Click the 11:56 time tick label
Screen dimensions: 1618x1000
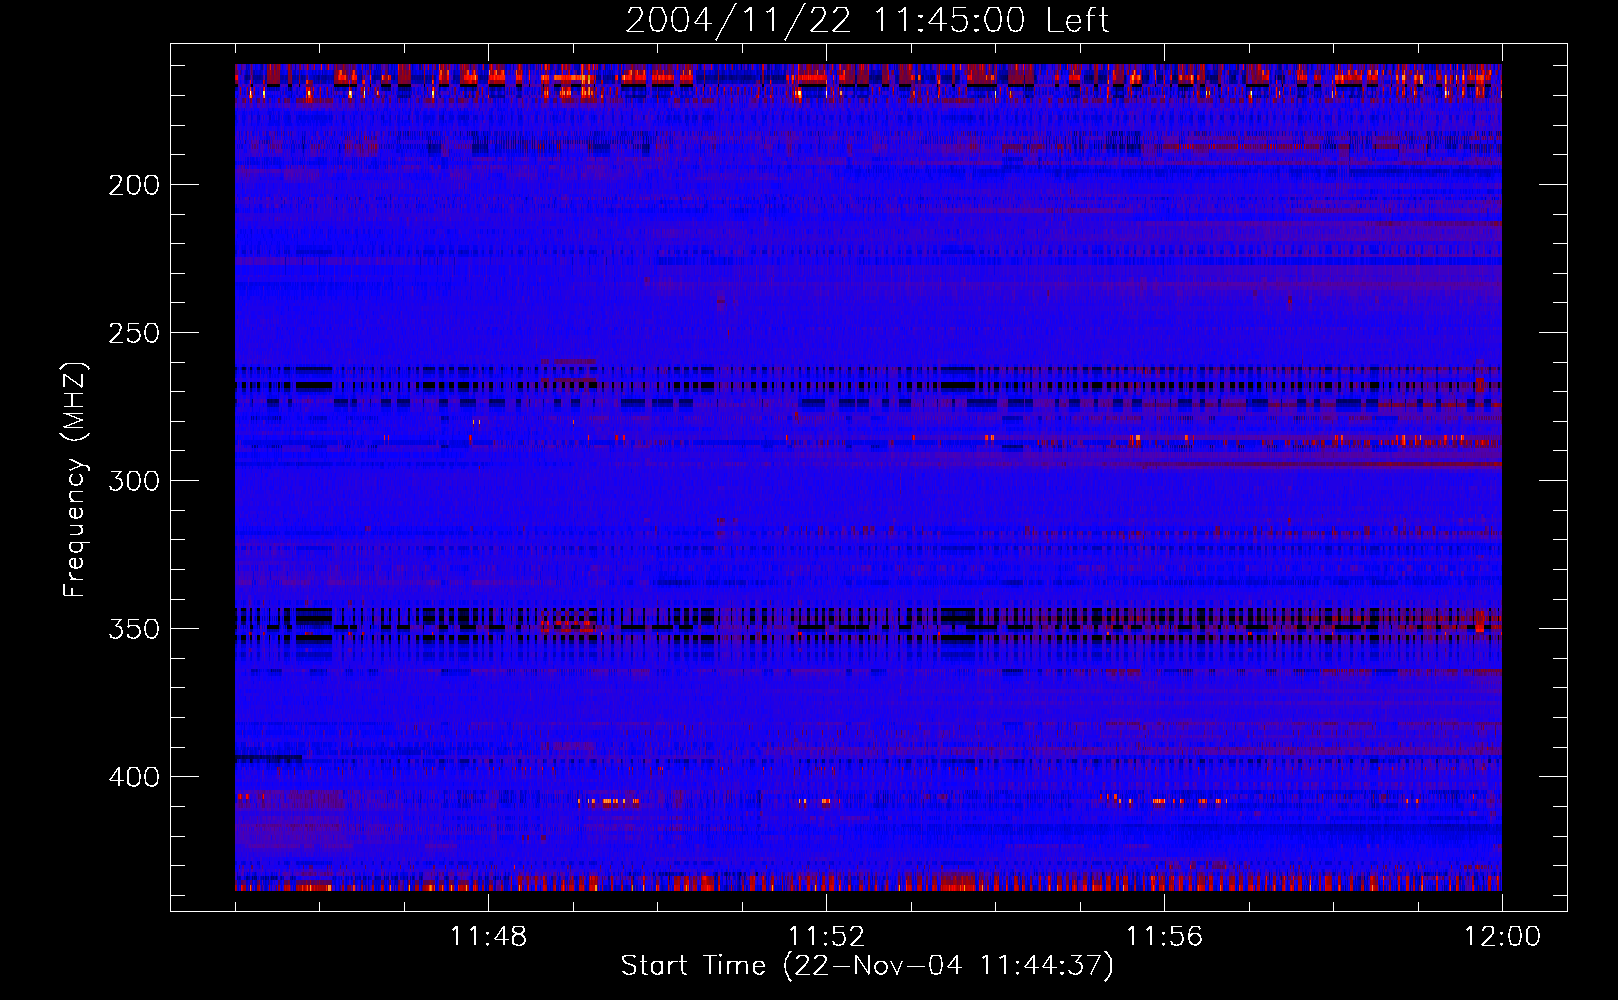pyautogui.click(x=1164, y=937)
